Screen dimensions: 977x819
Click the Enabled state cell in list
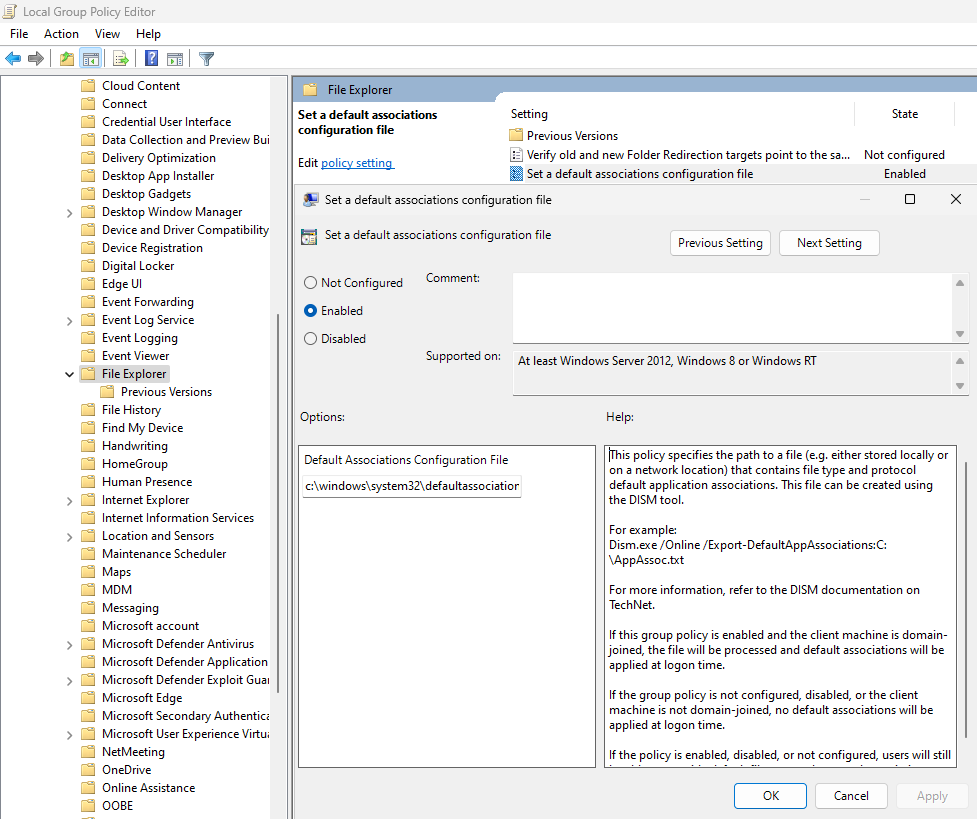[x=905, y=174]
